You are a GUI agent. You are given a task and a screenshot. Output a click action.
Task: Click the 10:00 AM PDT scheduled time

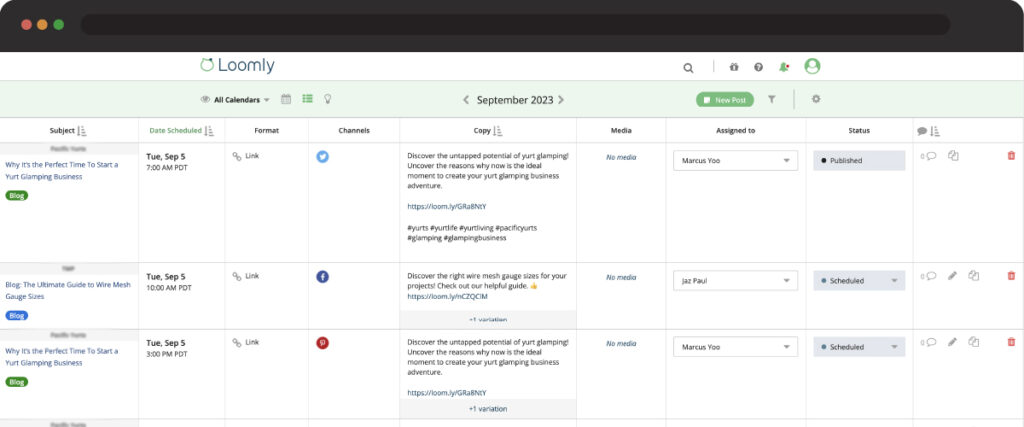pyautogui.click(x=169, y=288)
